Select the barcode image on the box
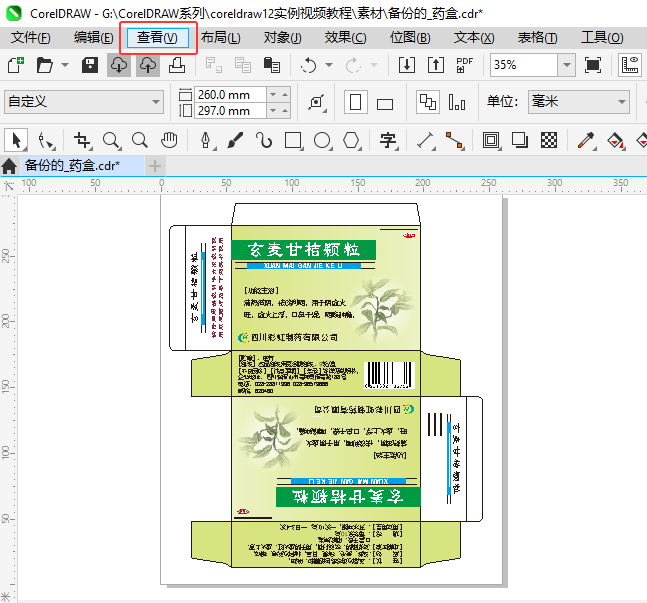Viewport: 647px width, 603px height. pos(390,375)
